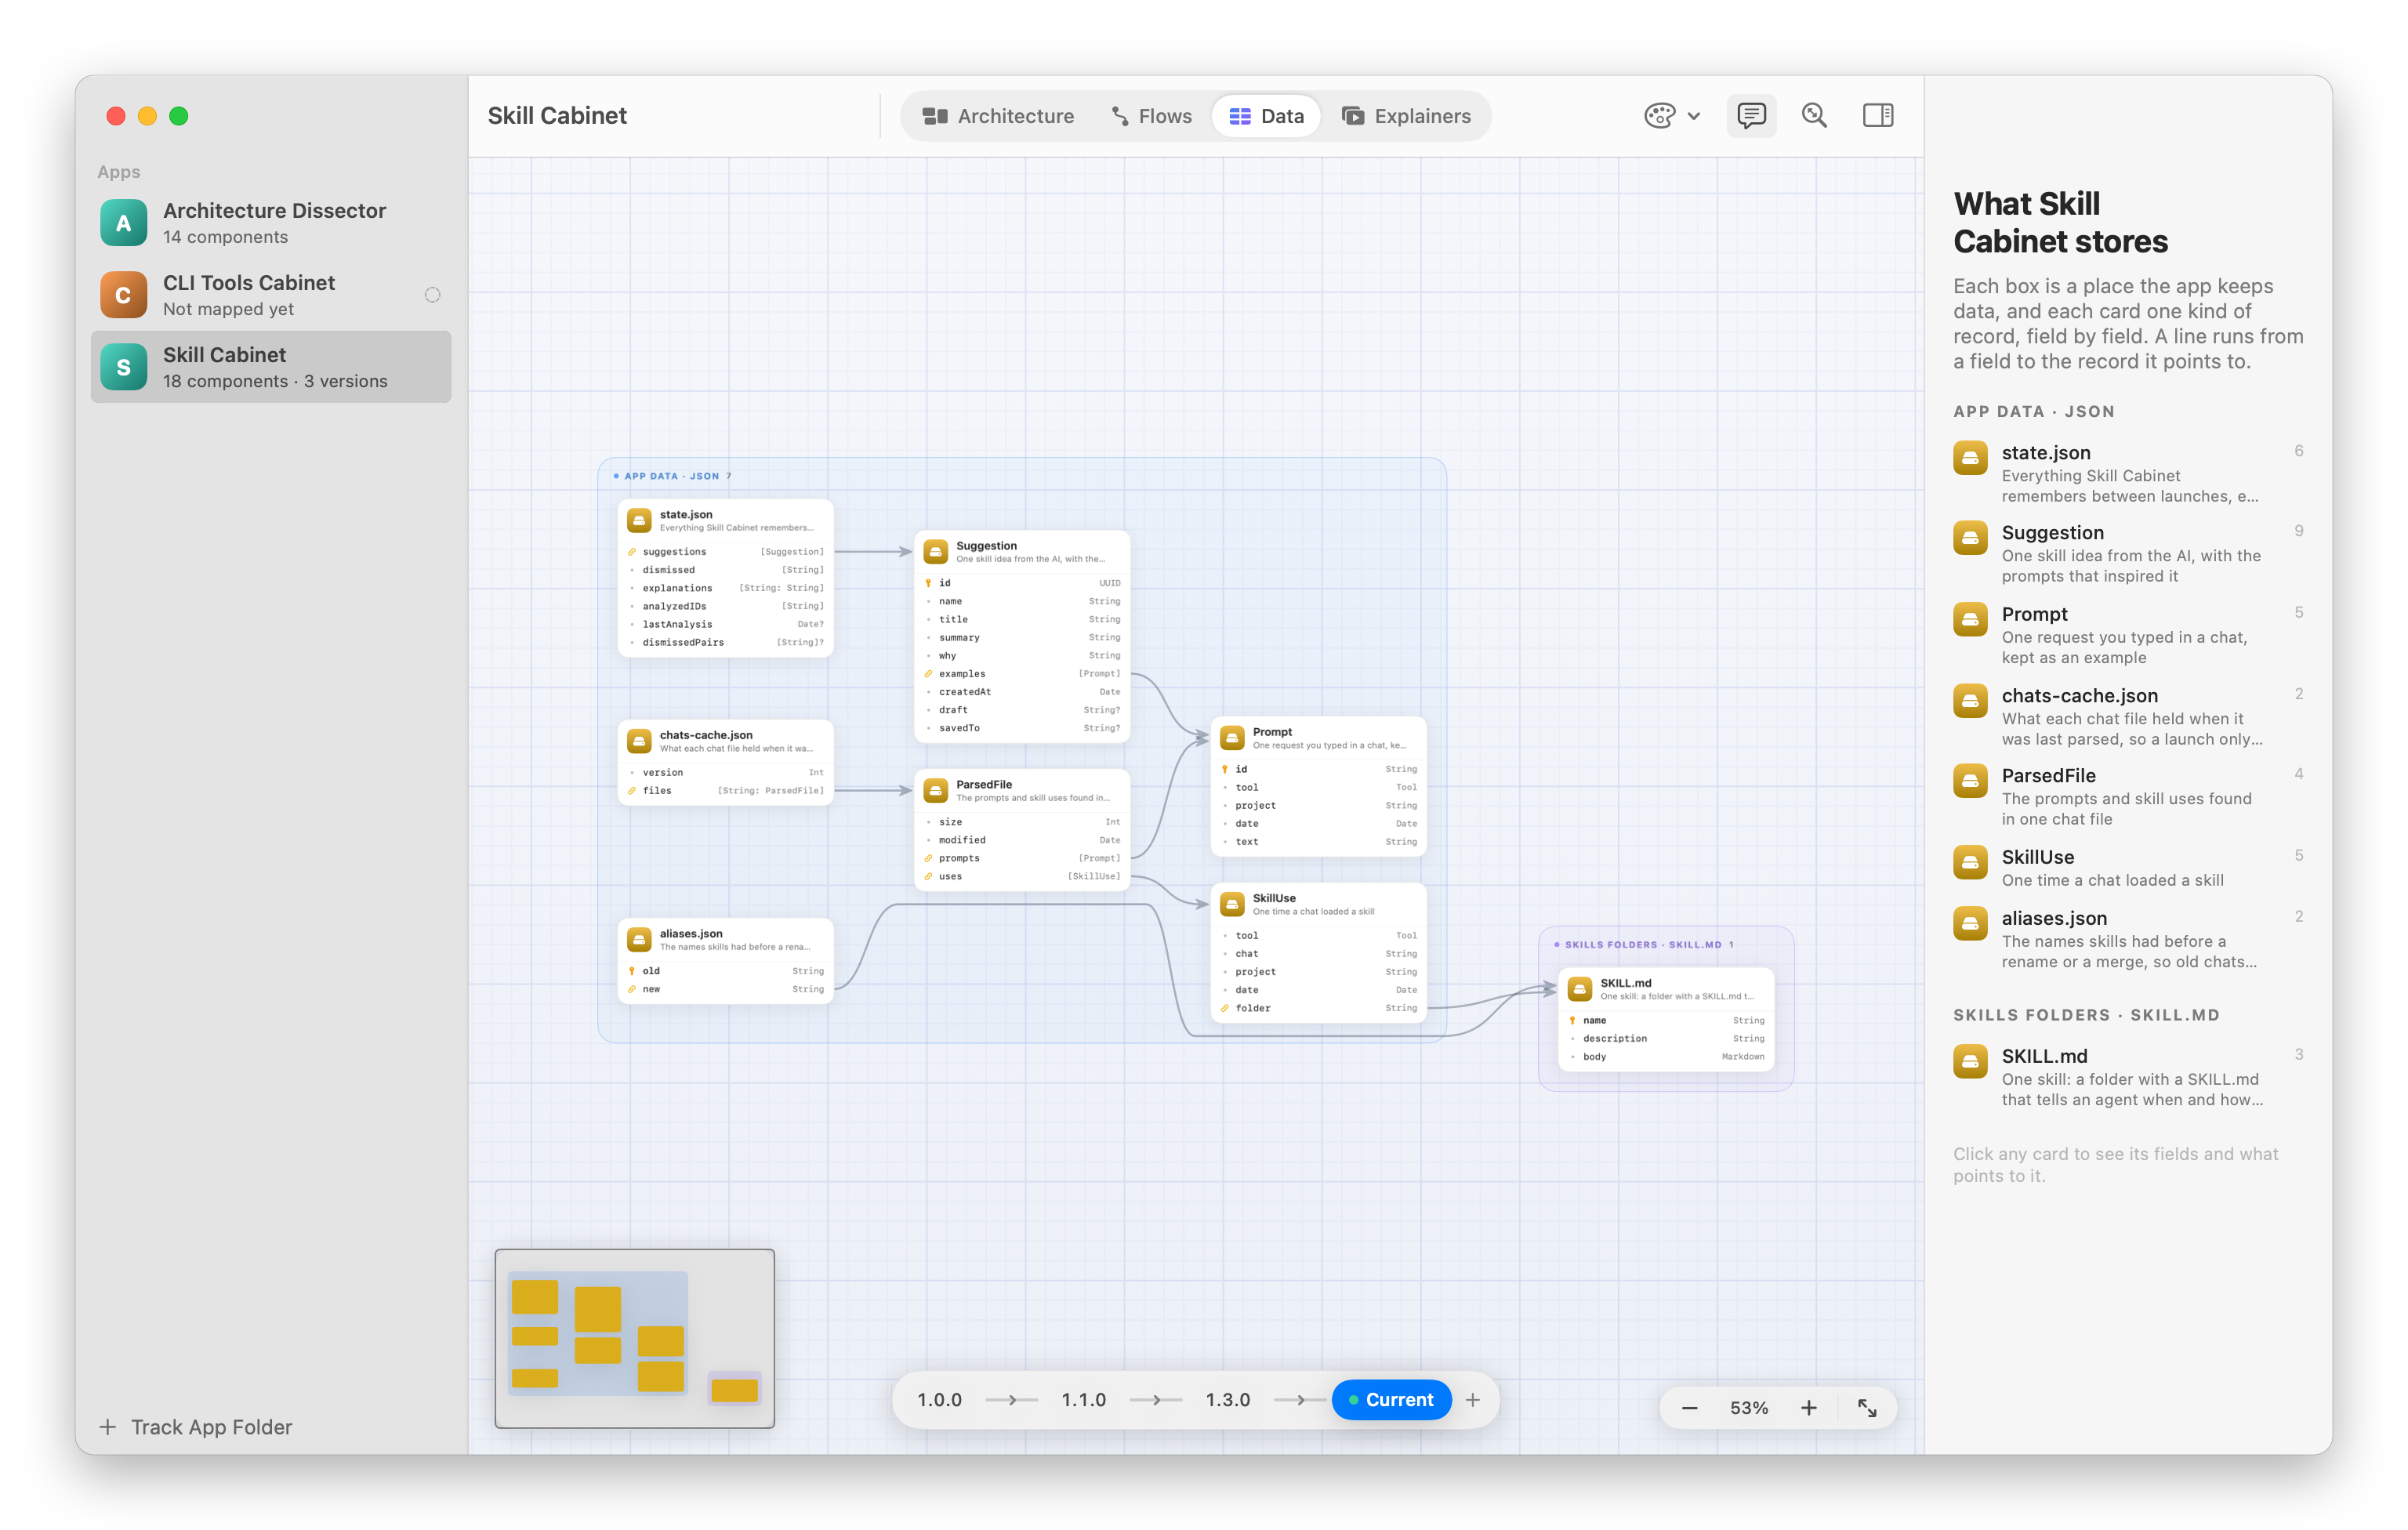Toggle the right sidebar panel
Screen dimensions: 2408x1530
(x=1877, y=116)
